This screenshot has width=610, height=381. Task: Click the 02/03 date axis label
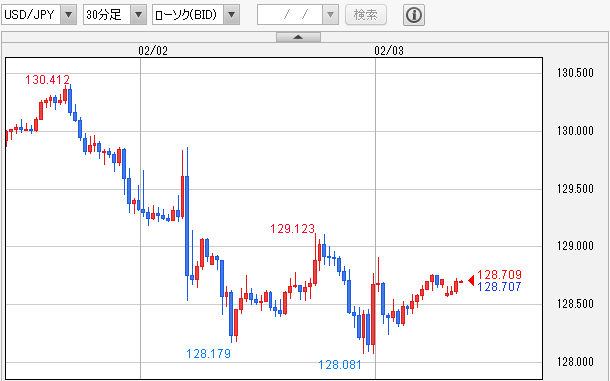point(389,51)
